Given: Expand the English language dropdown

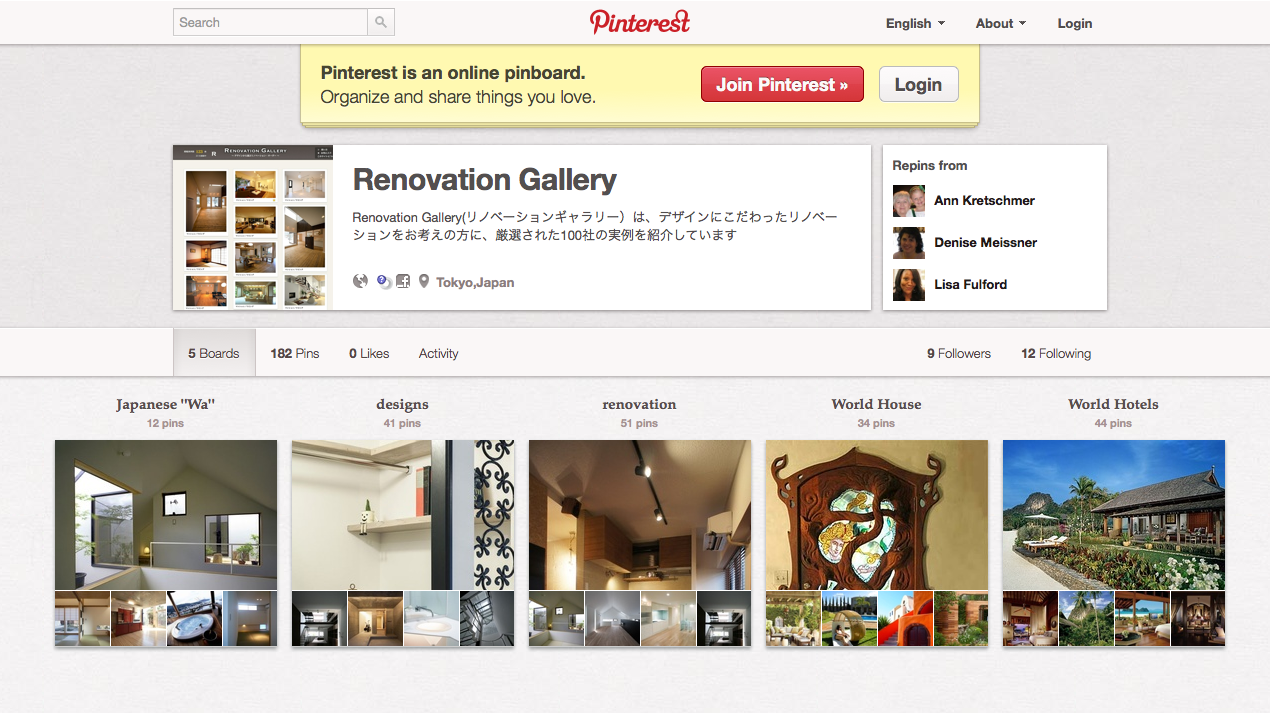Looking at the screenshot, I should pyautogui.click(x=915, y=23).
